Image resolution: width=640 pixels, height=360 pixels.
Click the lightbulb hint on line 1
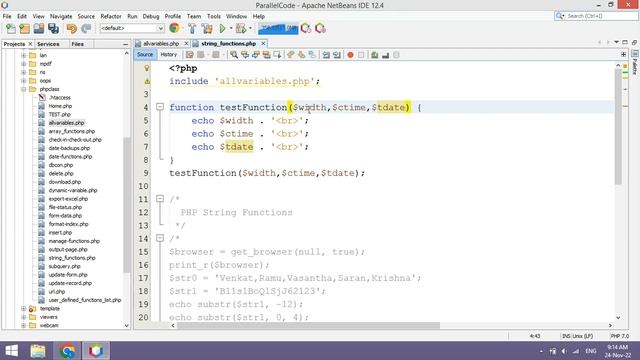pyautogui.click(x=147, y=68)
